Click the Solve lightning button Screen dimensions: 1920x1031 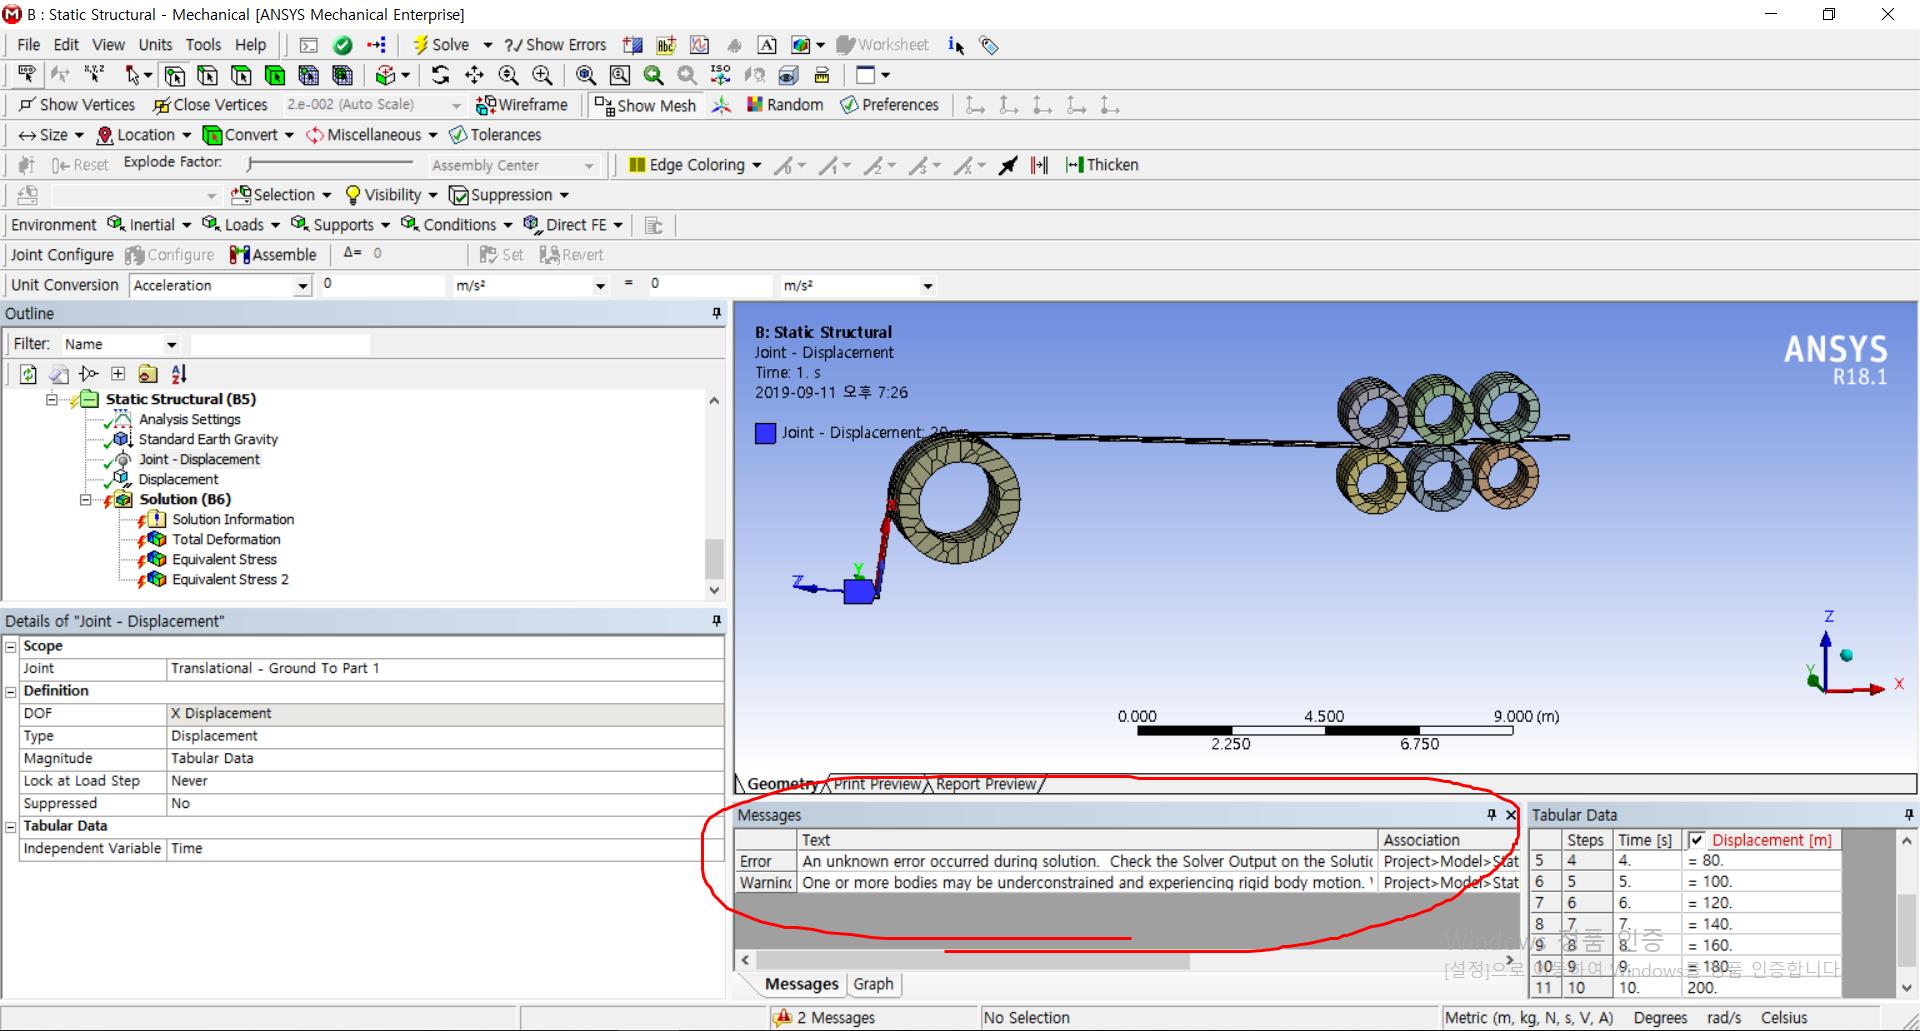(441, 45)
